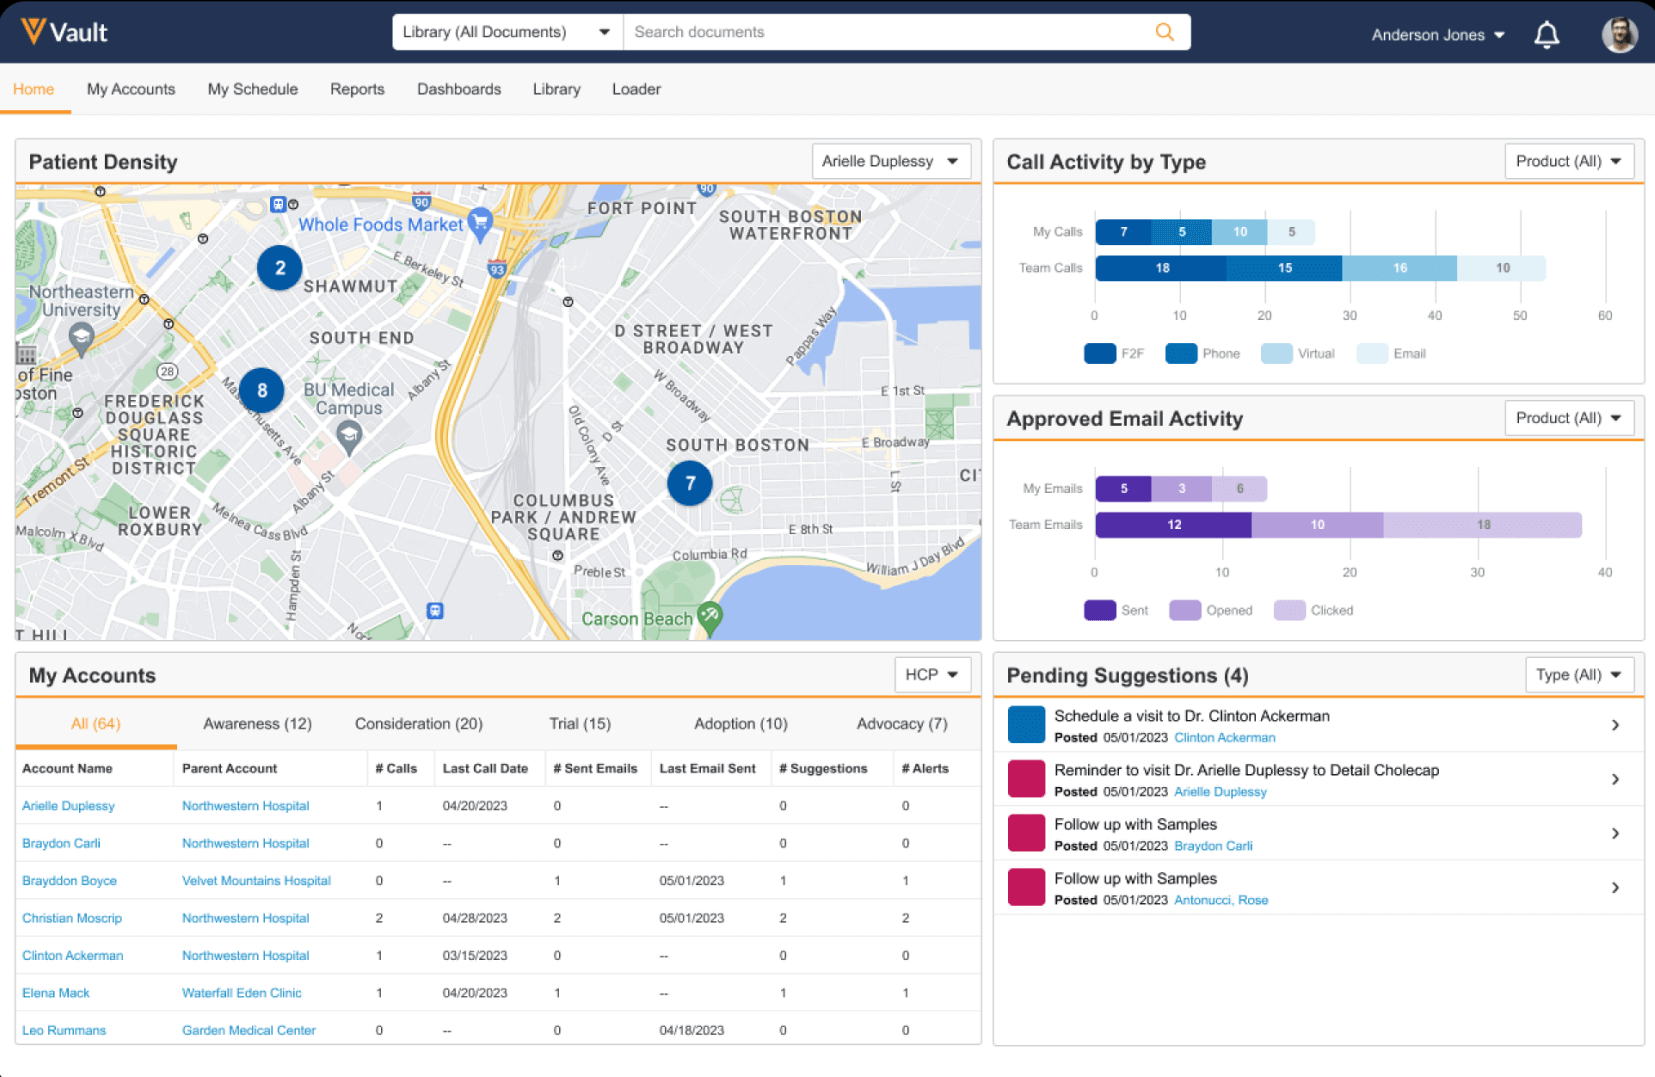Viewport: 1655px width, 1077px height.
Task: Open notifications via the bell icon
Action: pyautogui.click(x=1546, y=33)
